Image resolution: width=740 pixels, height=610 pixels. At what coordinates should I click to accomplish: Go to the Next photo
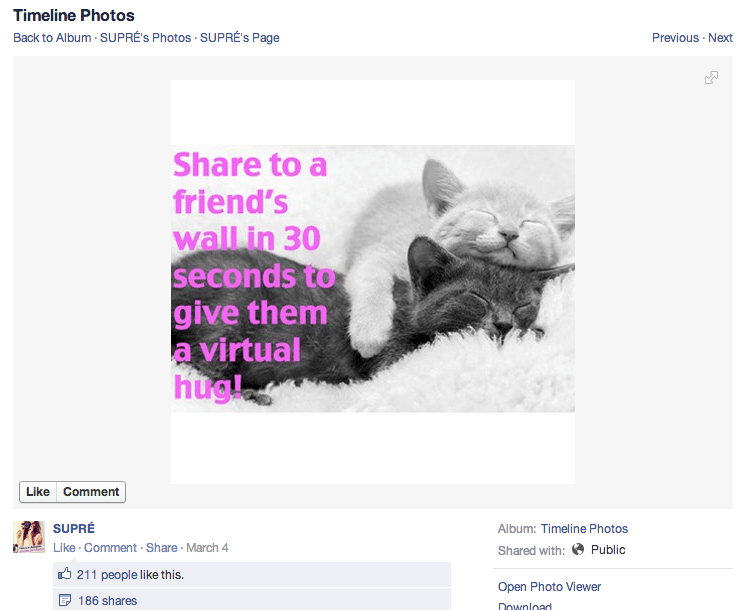click(x=720, y=38)
